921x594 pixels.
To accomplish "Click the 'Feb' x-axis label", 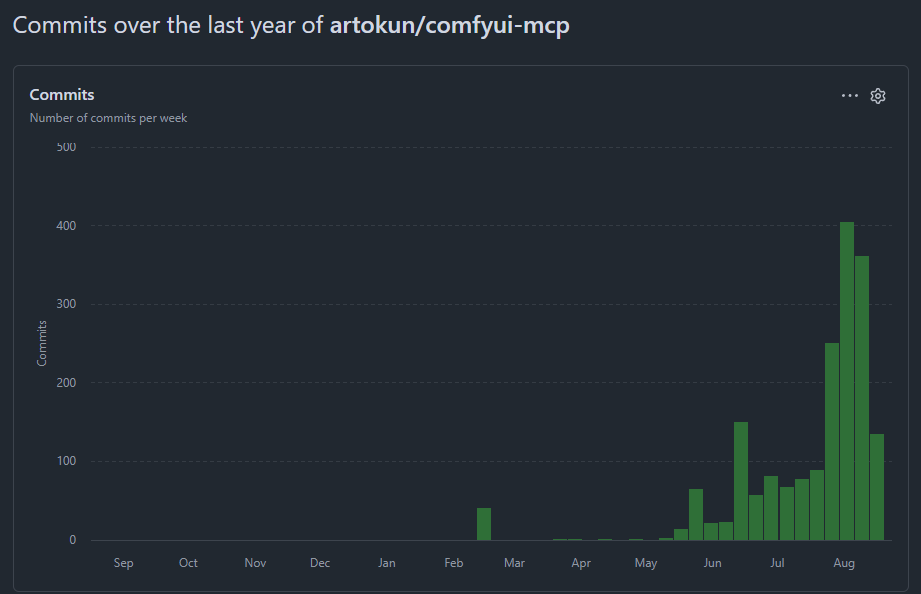I will click(453, 563).
